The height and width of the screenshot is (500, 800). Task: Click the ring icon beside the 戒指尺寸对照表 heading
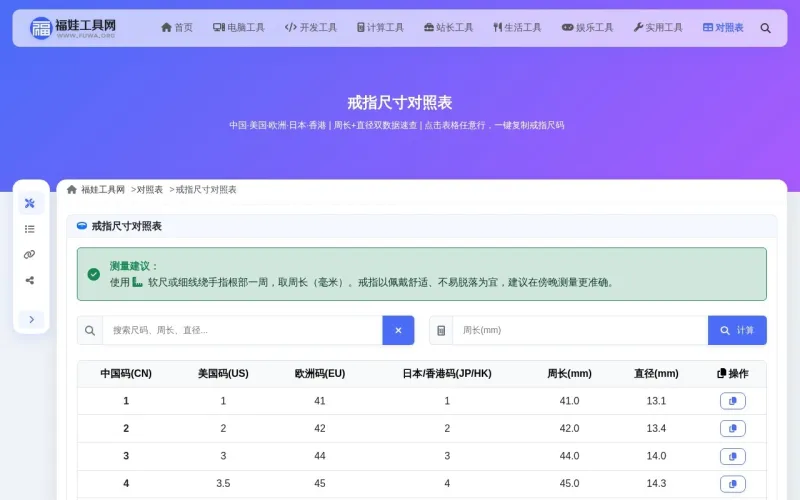pyautogui.click(x=82, y=226)
